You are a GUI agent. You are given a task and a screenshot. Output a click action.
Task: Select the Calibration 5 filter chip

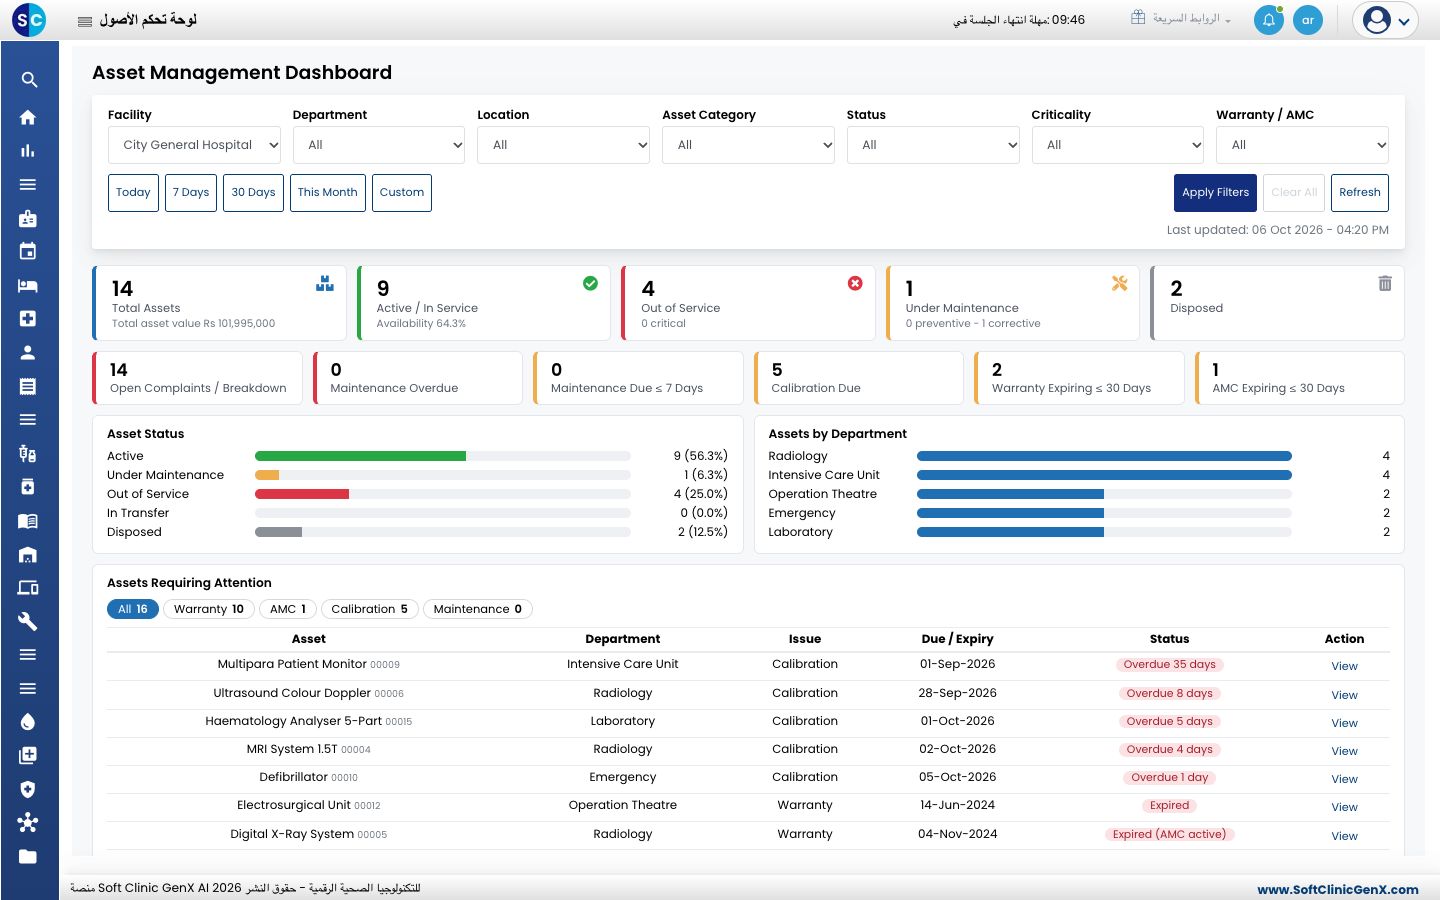pos(369,609)
